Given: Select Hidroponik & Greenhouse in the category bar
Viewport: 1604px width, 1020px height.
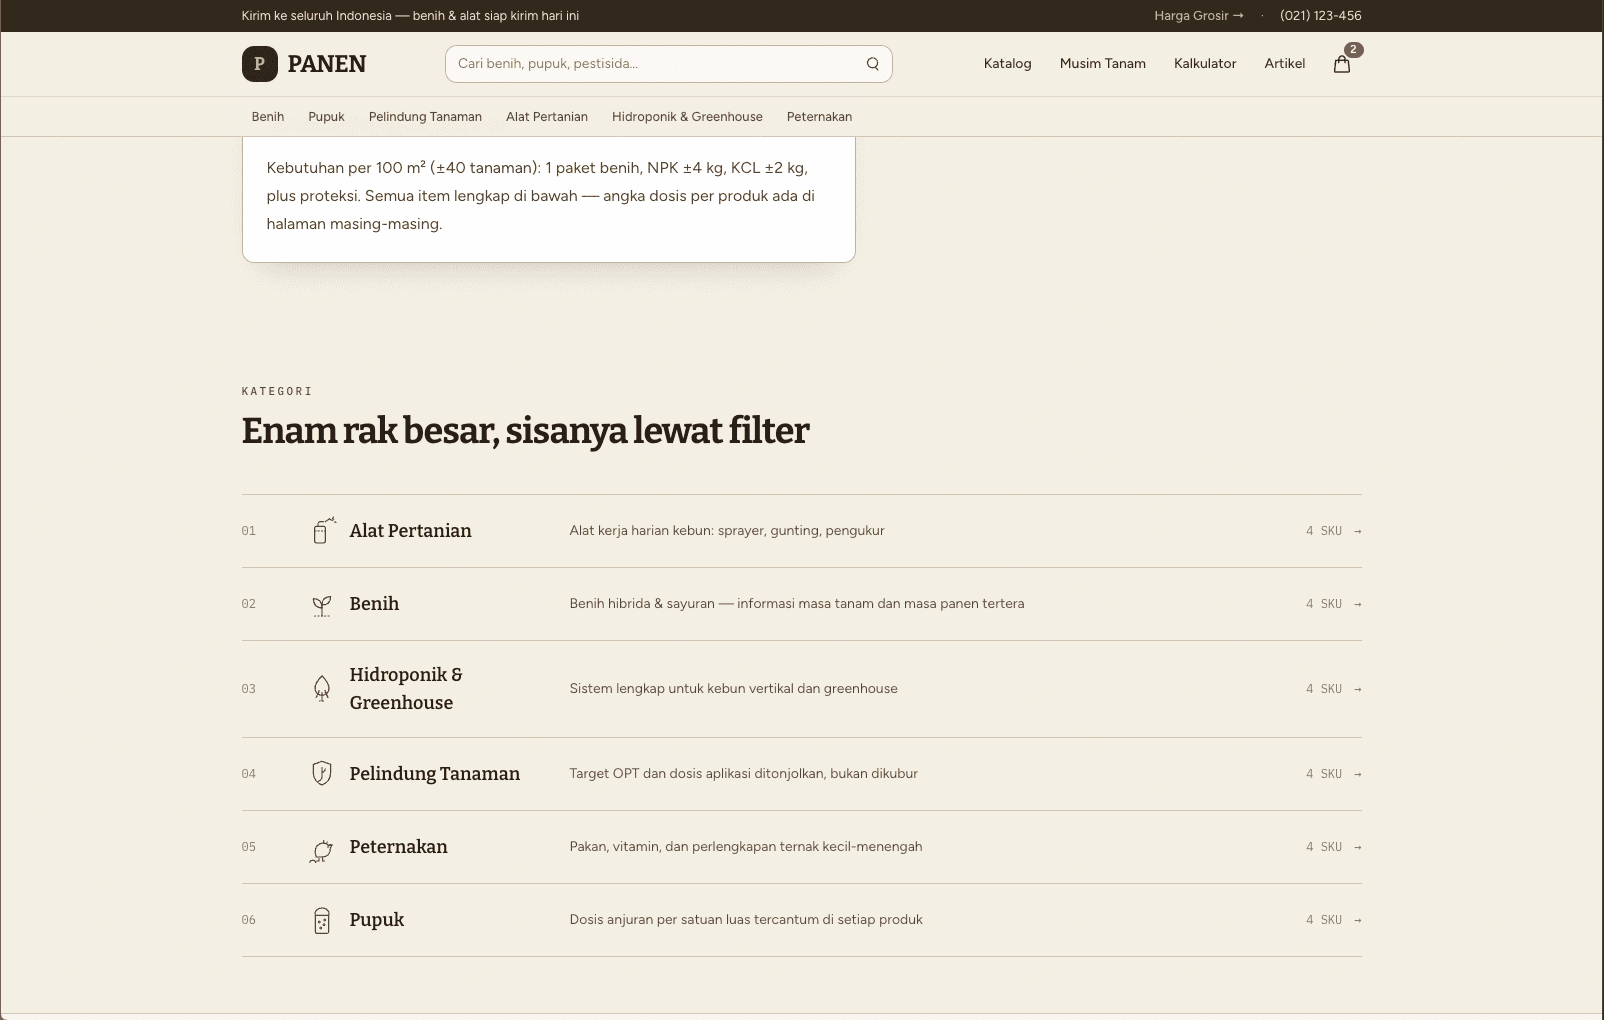Looking at the screenshot, I should (687, 117).
